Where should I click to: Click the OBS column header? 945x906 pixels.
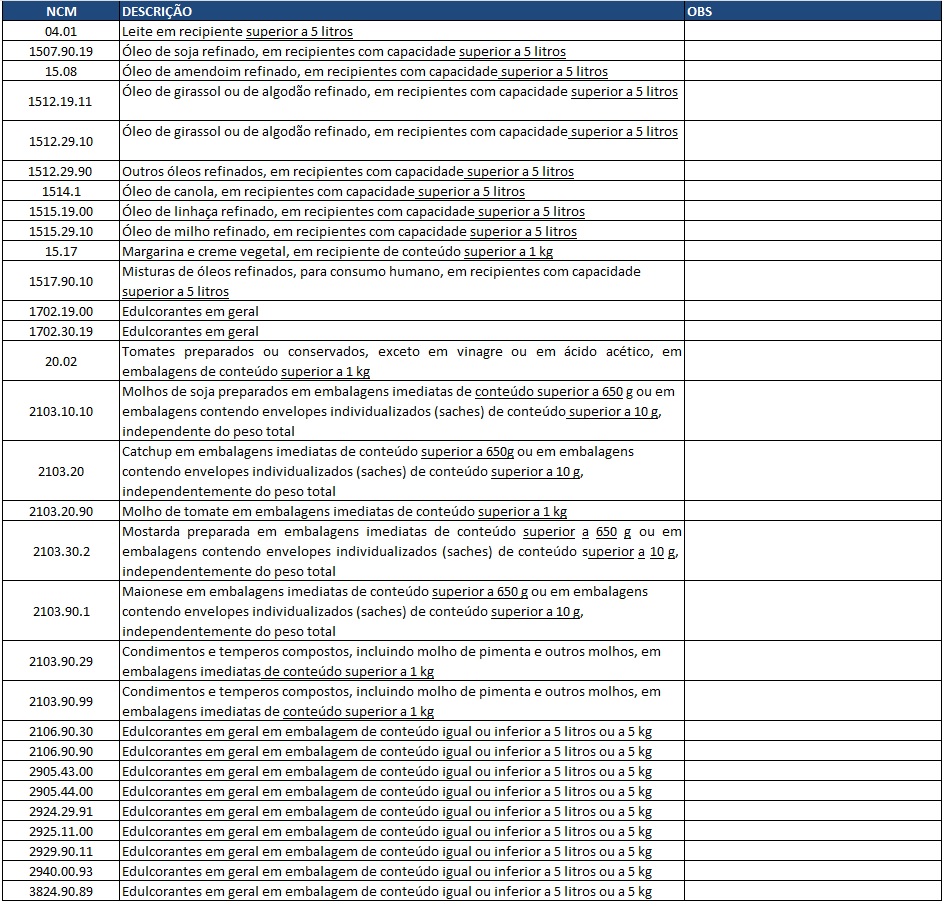click(813, 11)
